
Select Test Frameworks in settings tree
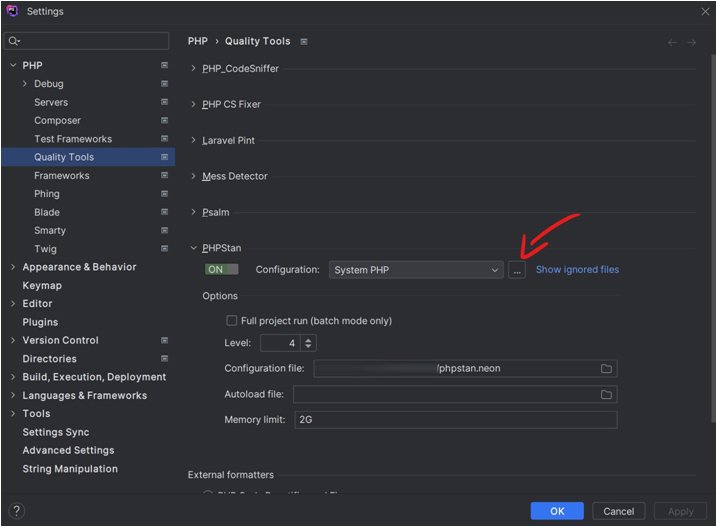pyautogui.click(x=73, y=139)
